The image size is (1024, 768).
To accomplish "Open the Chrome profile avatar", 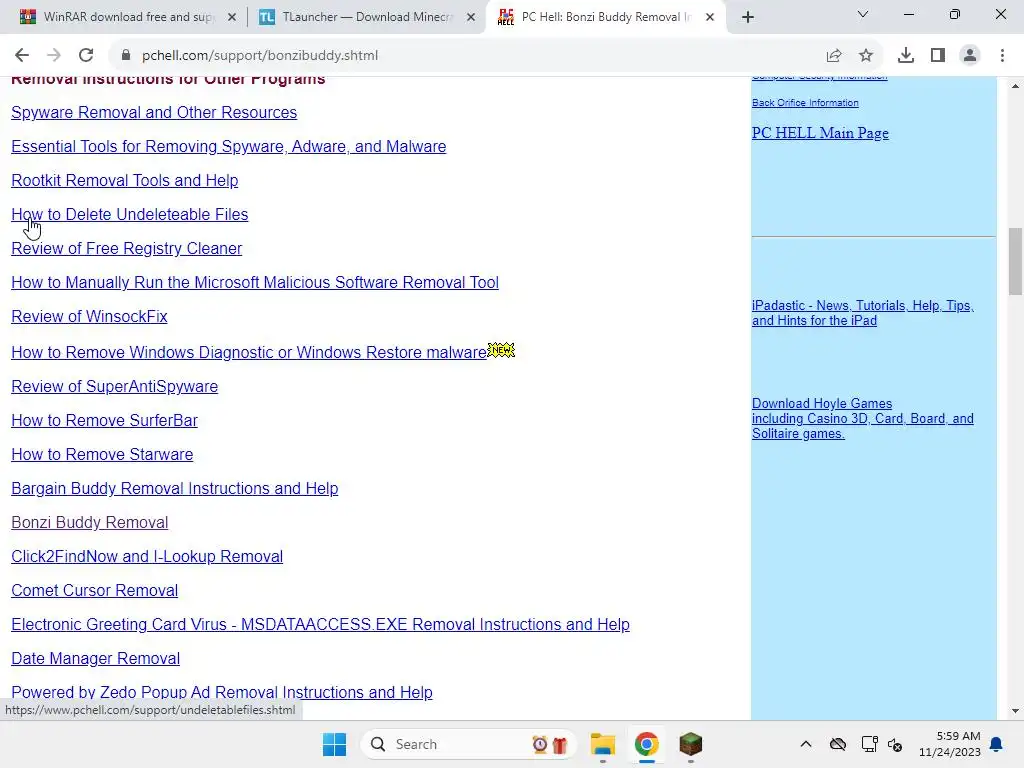I will tap(970, 56).
